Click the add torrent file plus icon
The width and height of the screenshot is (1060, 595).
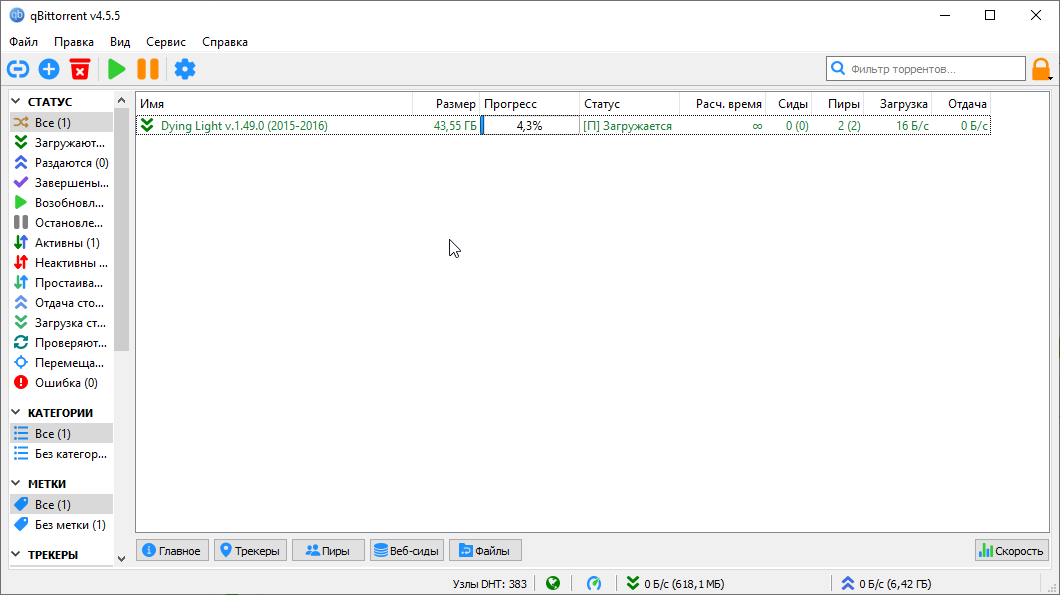click(x=49, y=69)
